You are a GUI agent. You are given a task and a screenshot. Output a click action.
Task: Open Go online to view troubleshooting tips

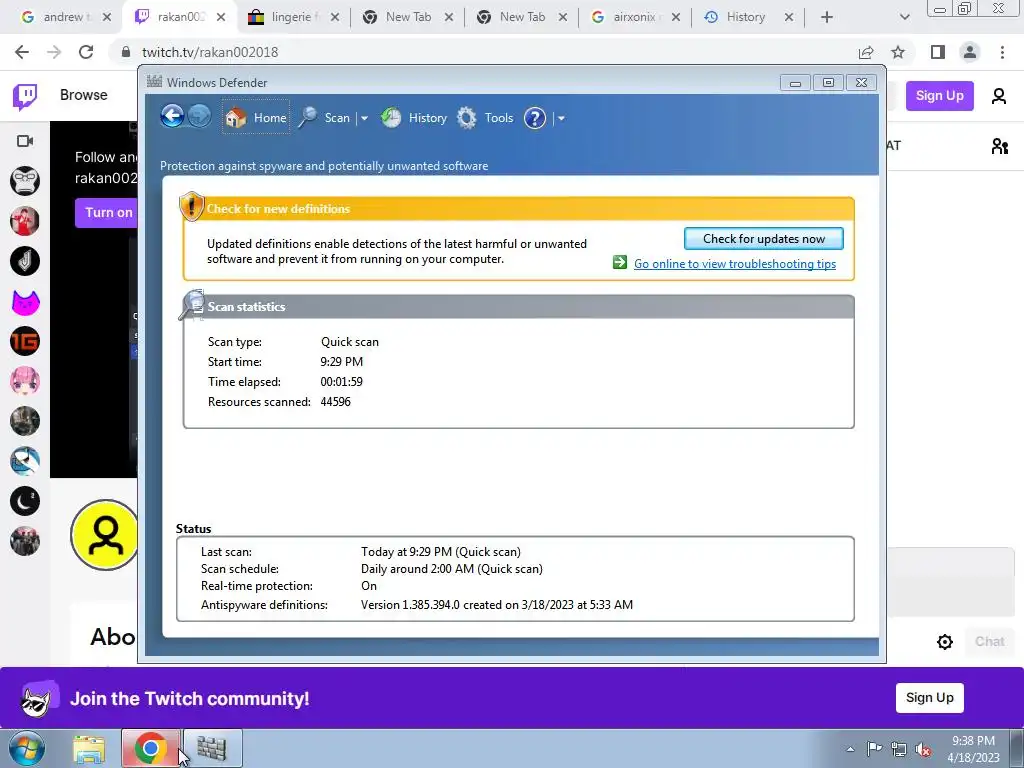click(x=735, y=264)
